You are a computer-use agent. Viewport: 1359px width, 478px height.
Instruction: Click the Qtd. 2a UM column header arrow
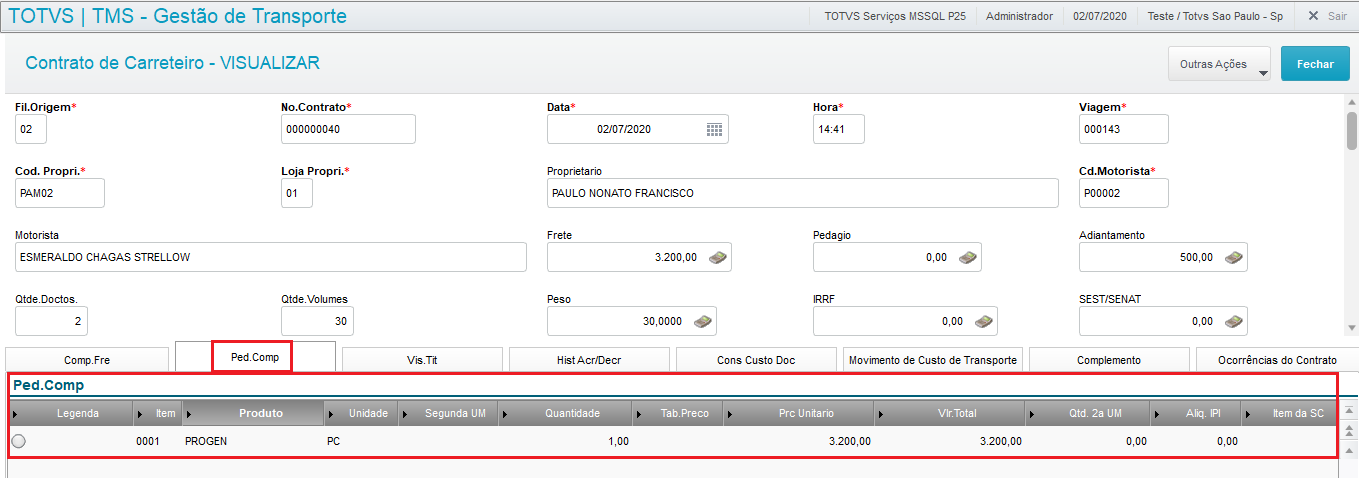tap(1032, 413)
